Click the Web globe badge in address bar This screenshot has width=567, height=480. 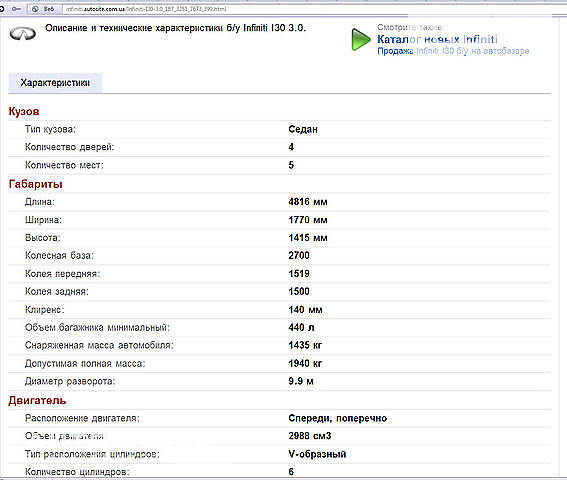pyautogui.click(x=43, y=9)
